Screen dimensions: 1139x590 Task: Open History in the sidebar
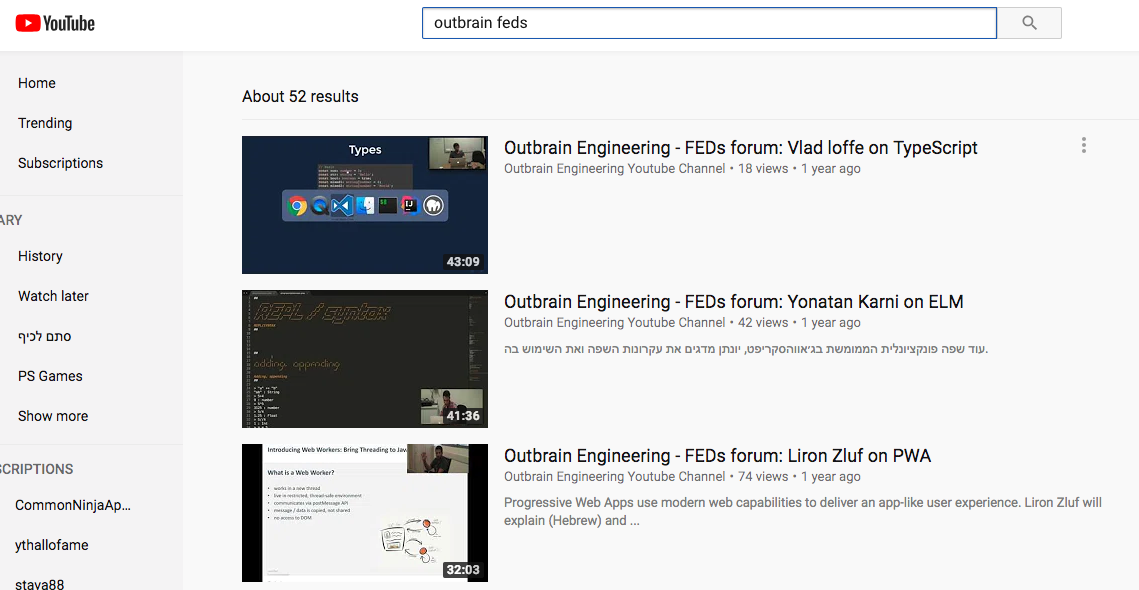pyautogui.click(x=40, y=256)
